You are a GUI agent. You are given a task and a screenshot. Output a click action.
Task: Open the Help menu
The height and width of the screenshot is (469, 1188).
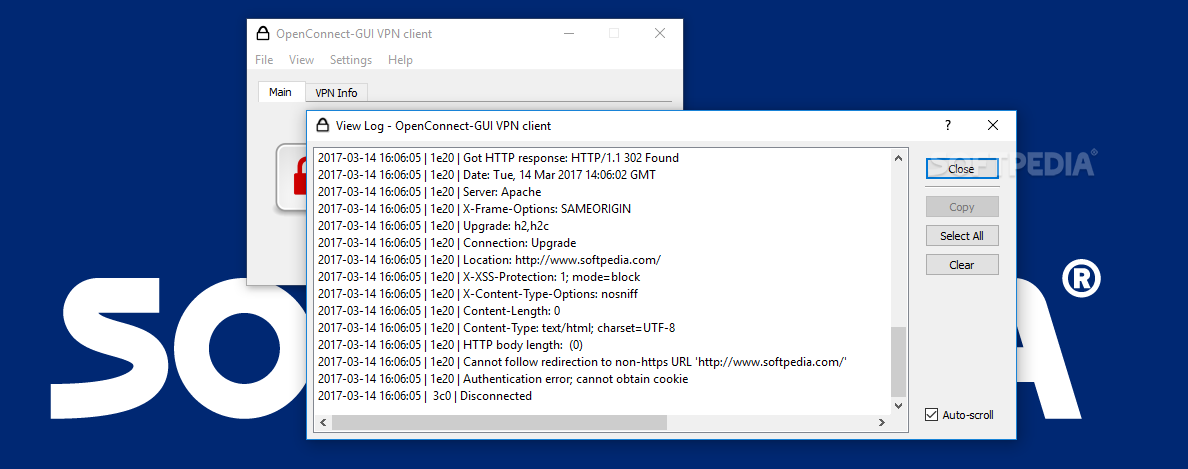tap(400, 60)
